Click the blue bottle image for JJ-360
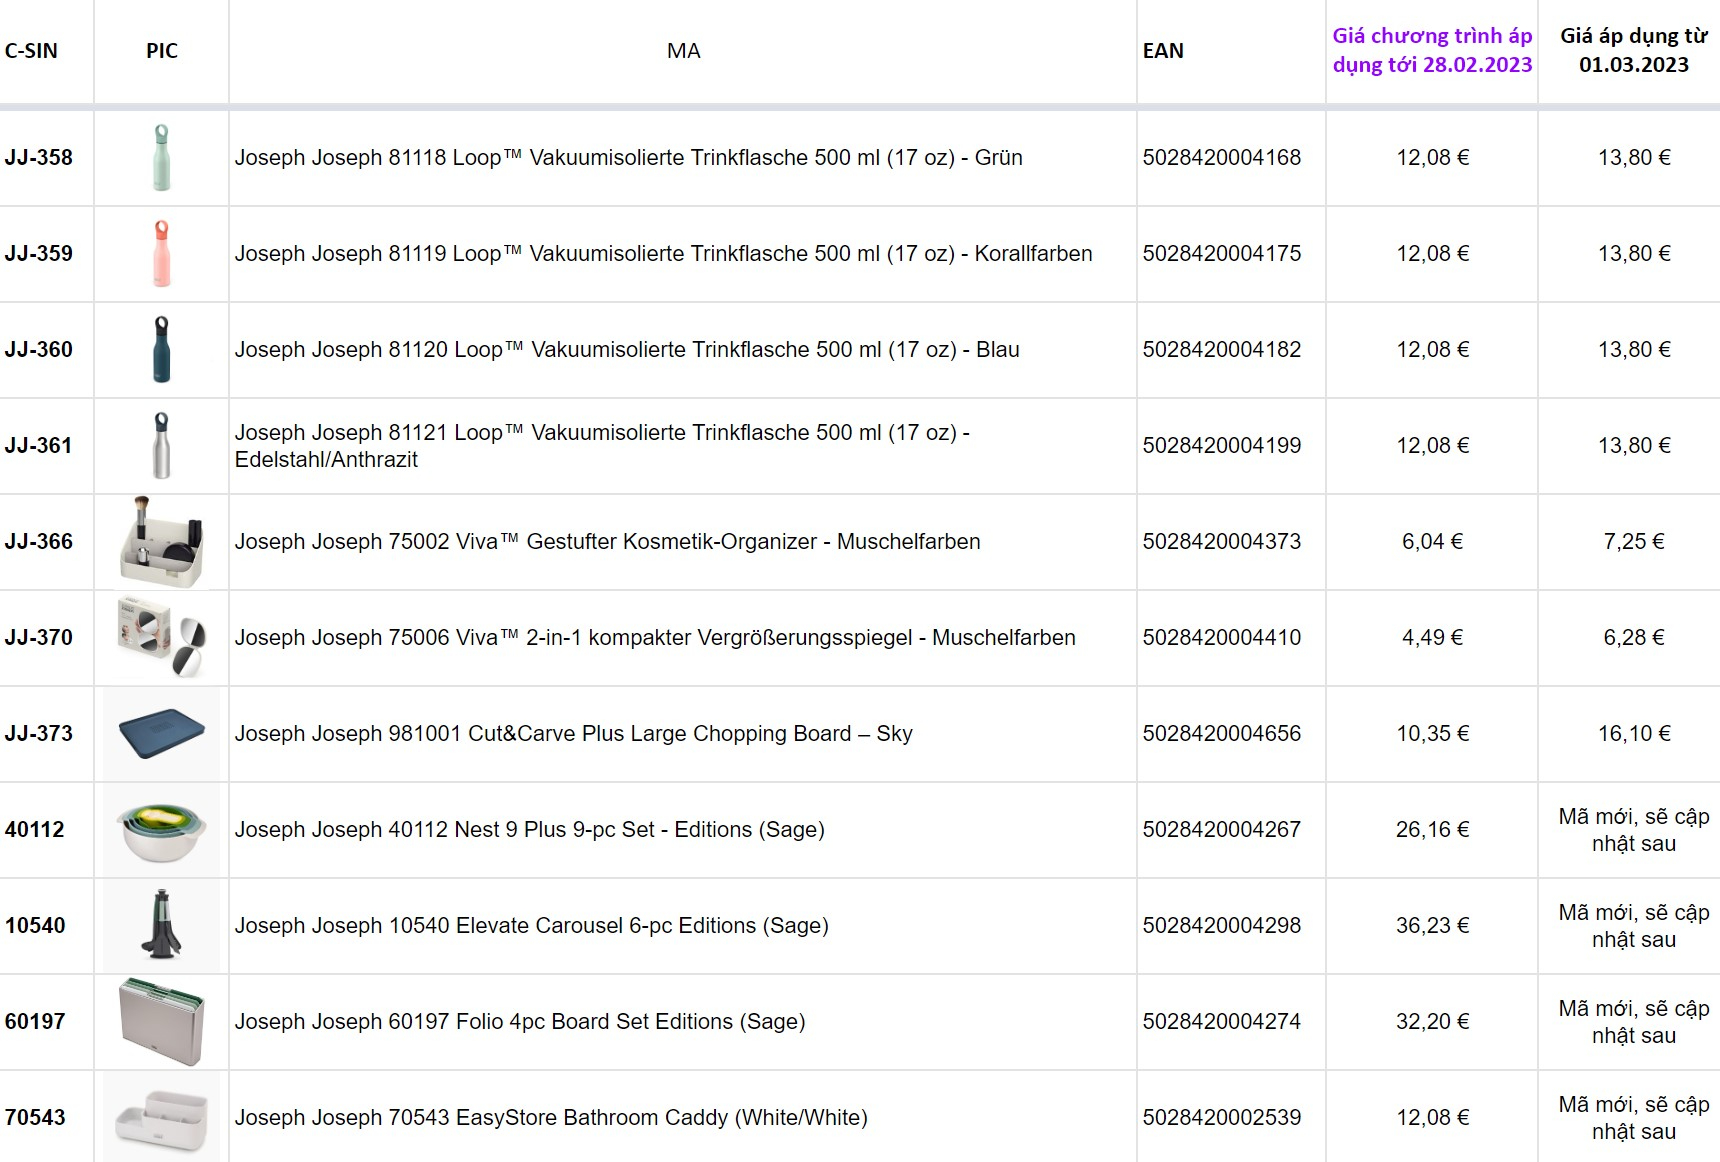Image resolution: width=1720 pixels, height=1162 pixels. tap(161, 349)
